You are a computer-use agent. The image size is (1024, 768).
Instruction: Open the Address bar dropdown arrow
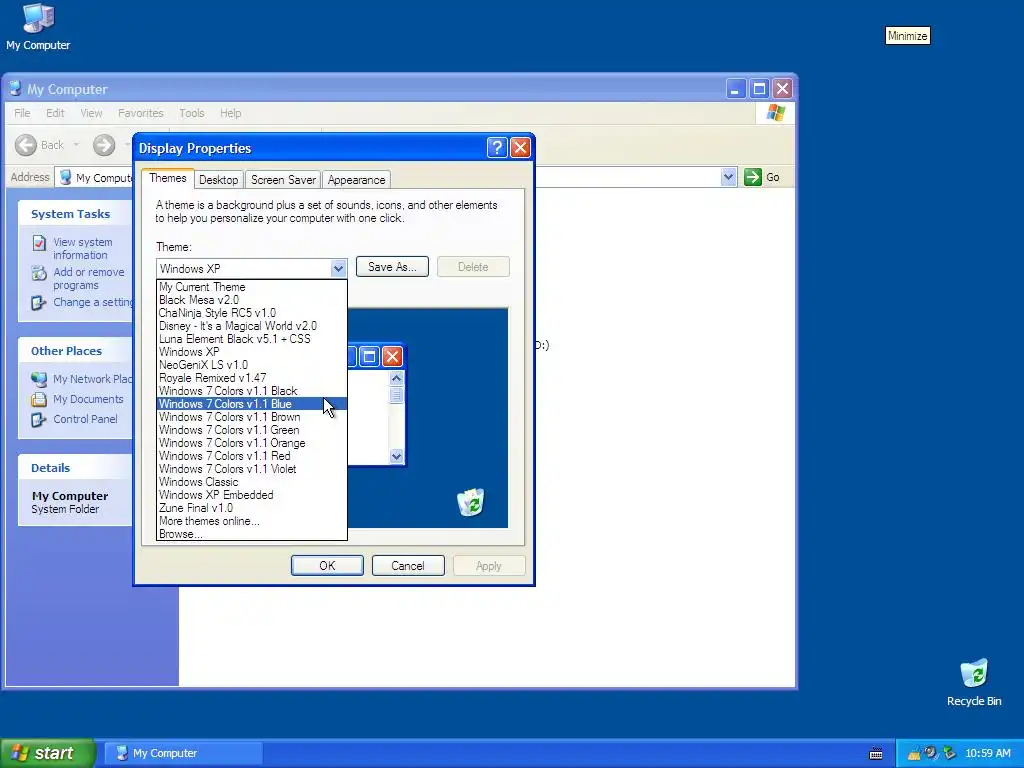(x=728, y=177)
